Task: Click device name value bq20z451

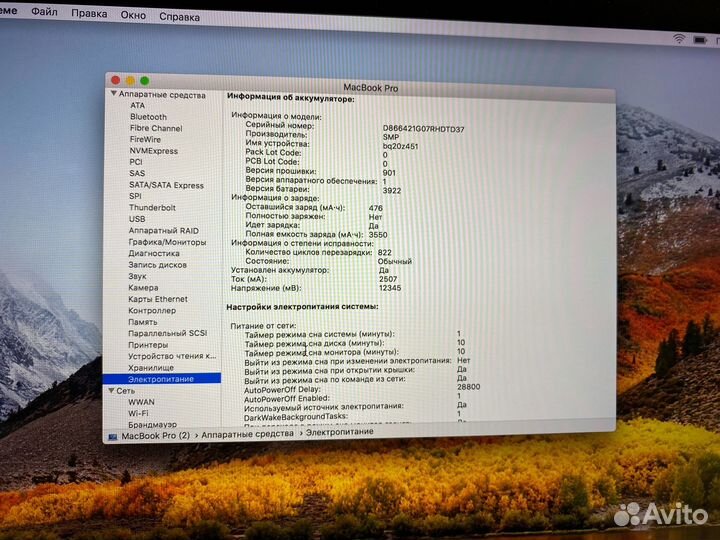Action: coord(400,146)
